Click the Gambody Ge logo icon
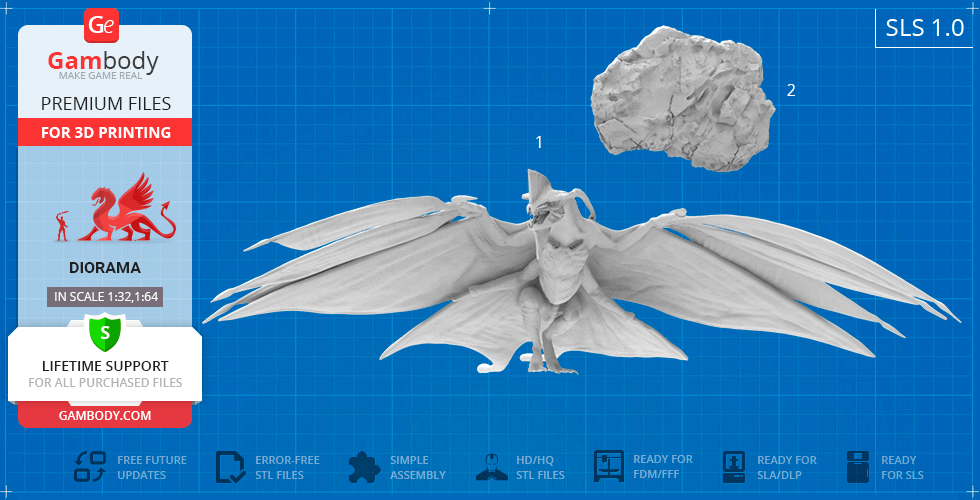 [x=103, y=24]
